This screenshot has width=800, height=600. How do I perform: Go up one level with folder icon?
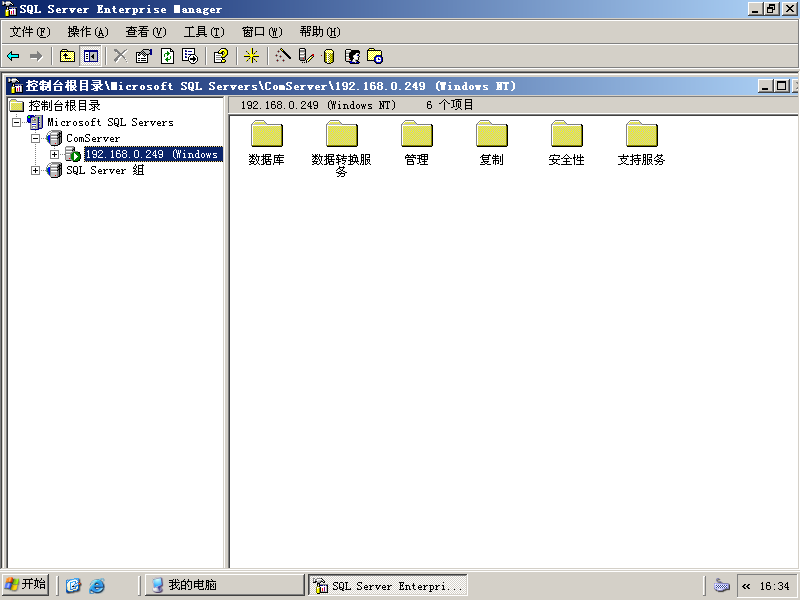pos(67,56)
